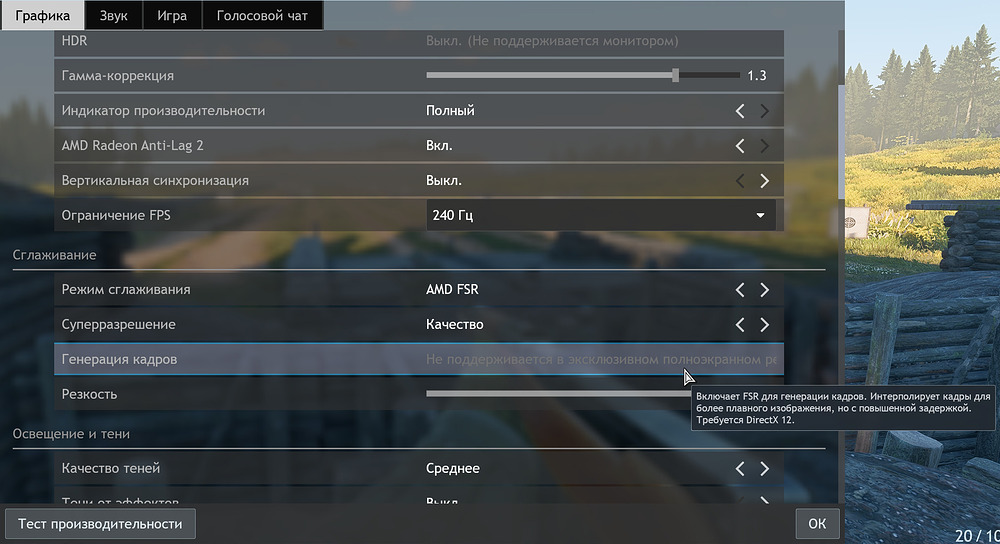
Task: Click next arrow for Индикатор производительности
Action: tap(764, 111)
